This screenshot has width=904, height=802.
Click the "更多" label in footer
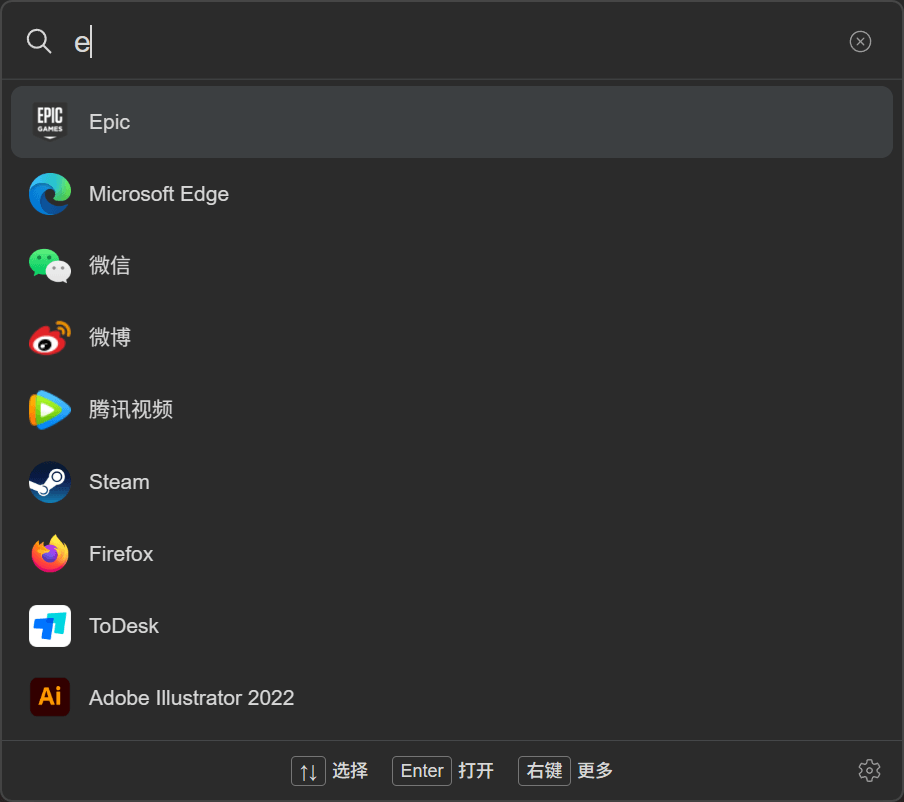pos(595,771)
